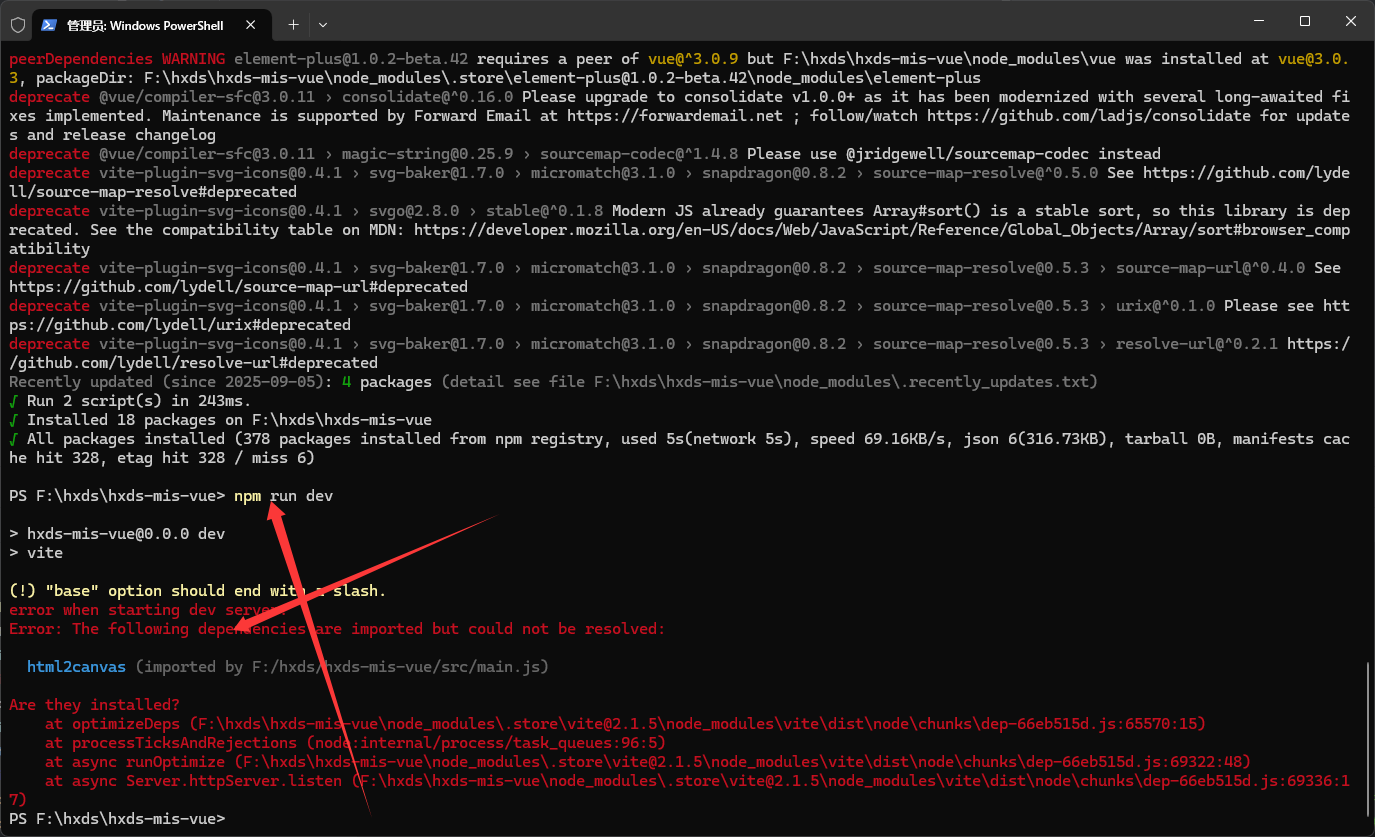Click the administrator shield icon in title bar
The image size is (1375, 837).
pyautogui.click(x=18, y=24)
